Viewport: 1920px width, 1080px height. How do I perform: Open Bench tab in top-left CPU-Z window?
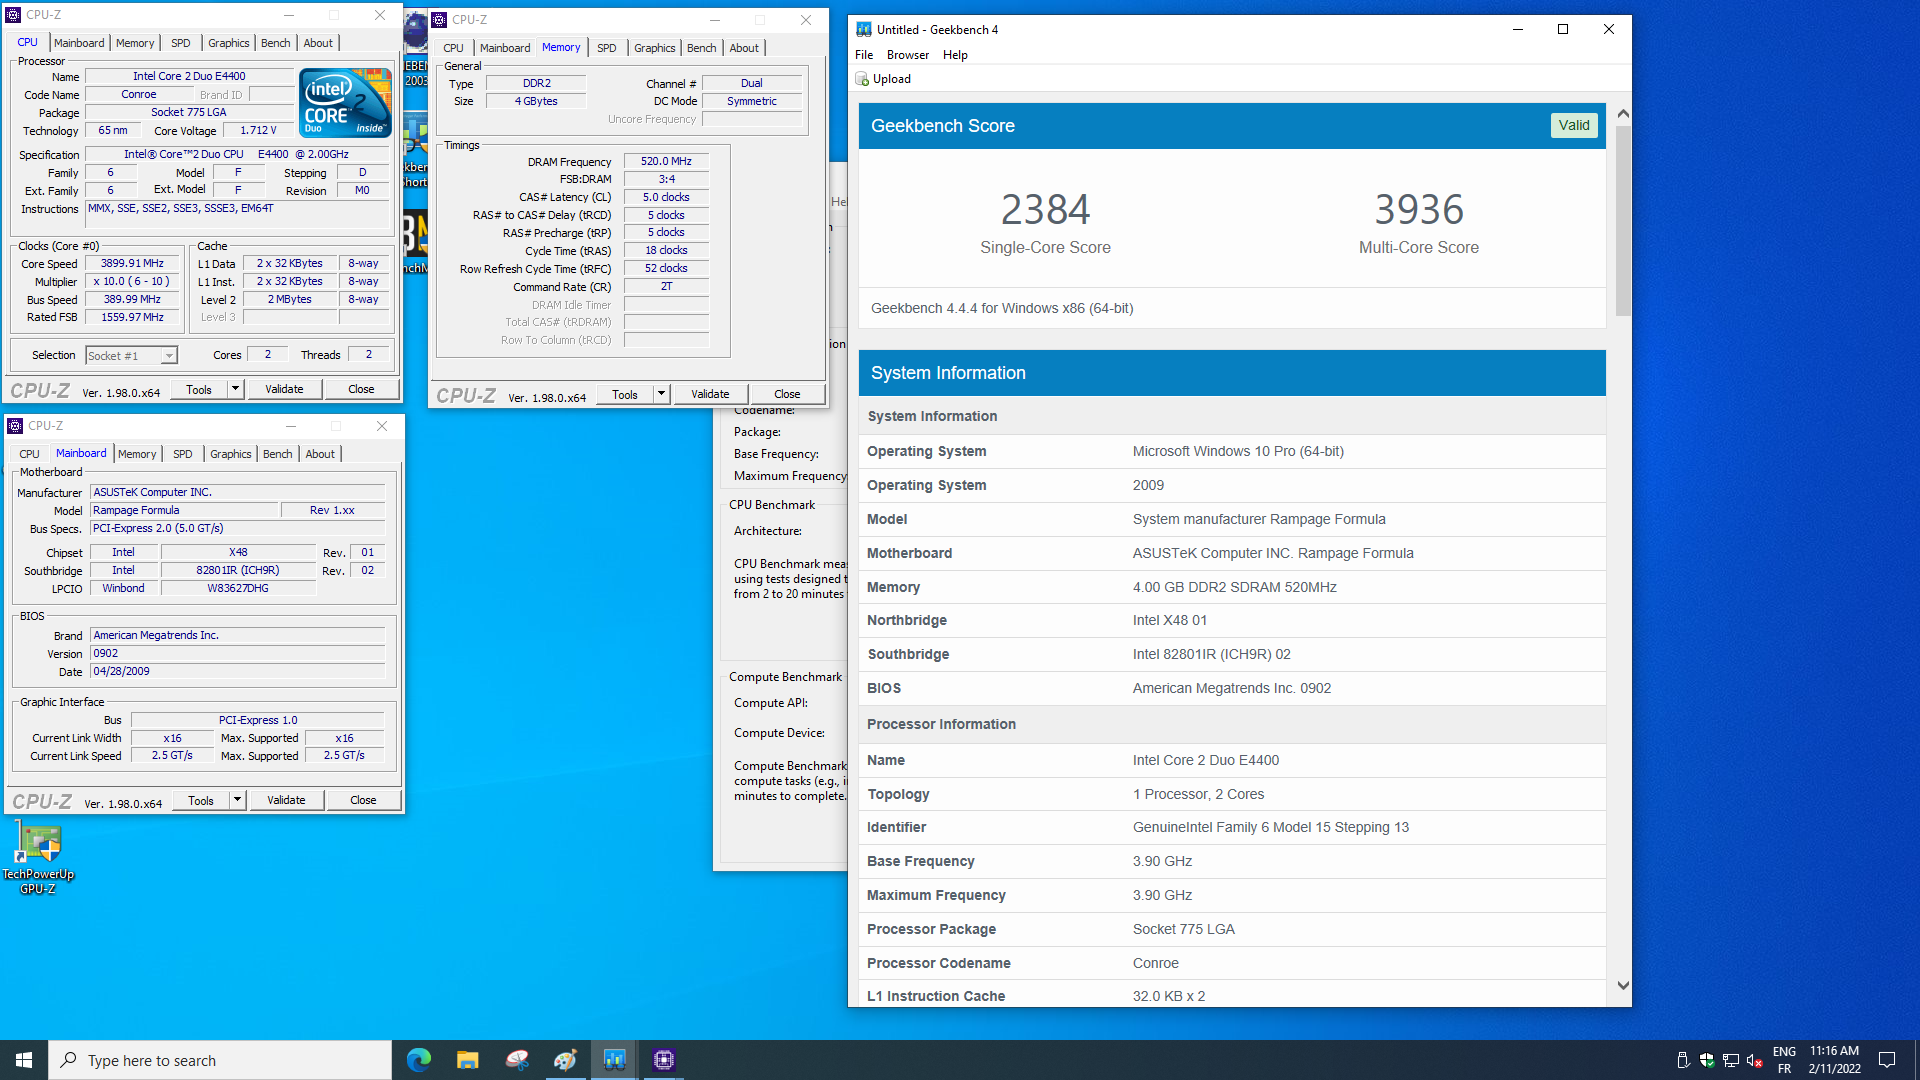[276, 43]
